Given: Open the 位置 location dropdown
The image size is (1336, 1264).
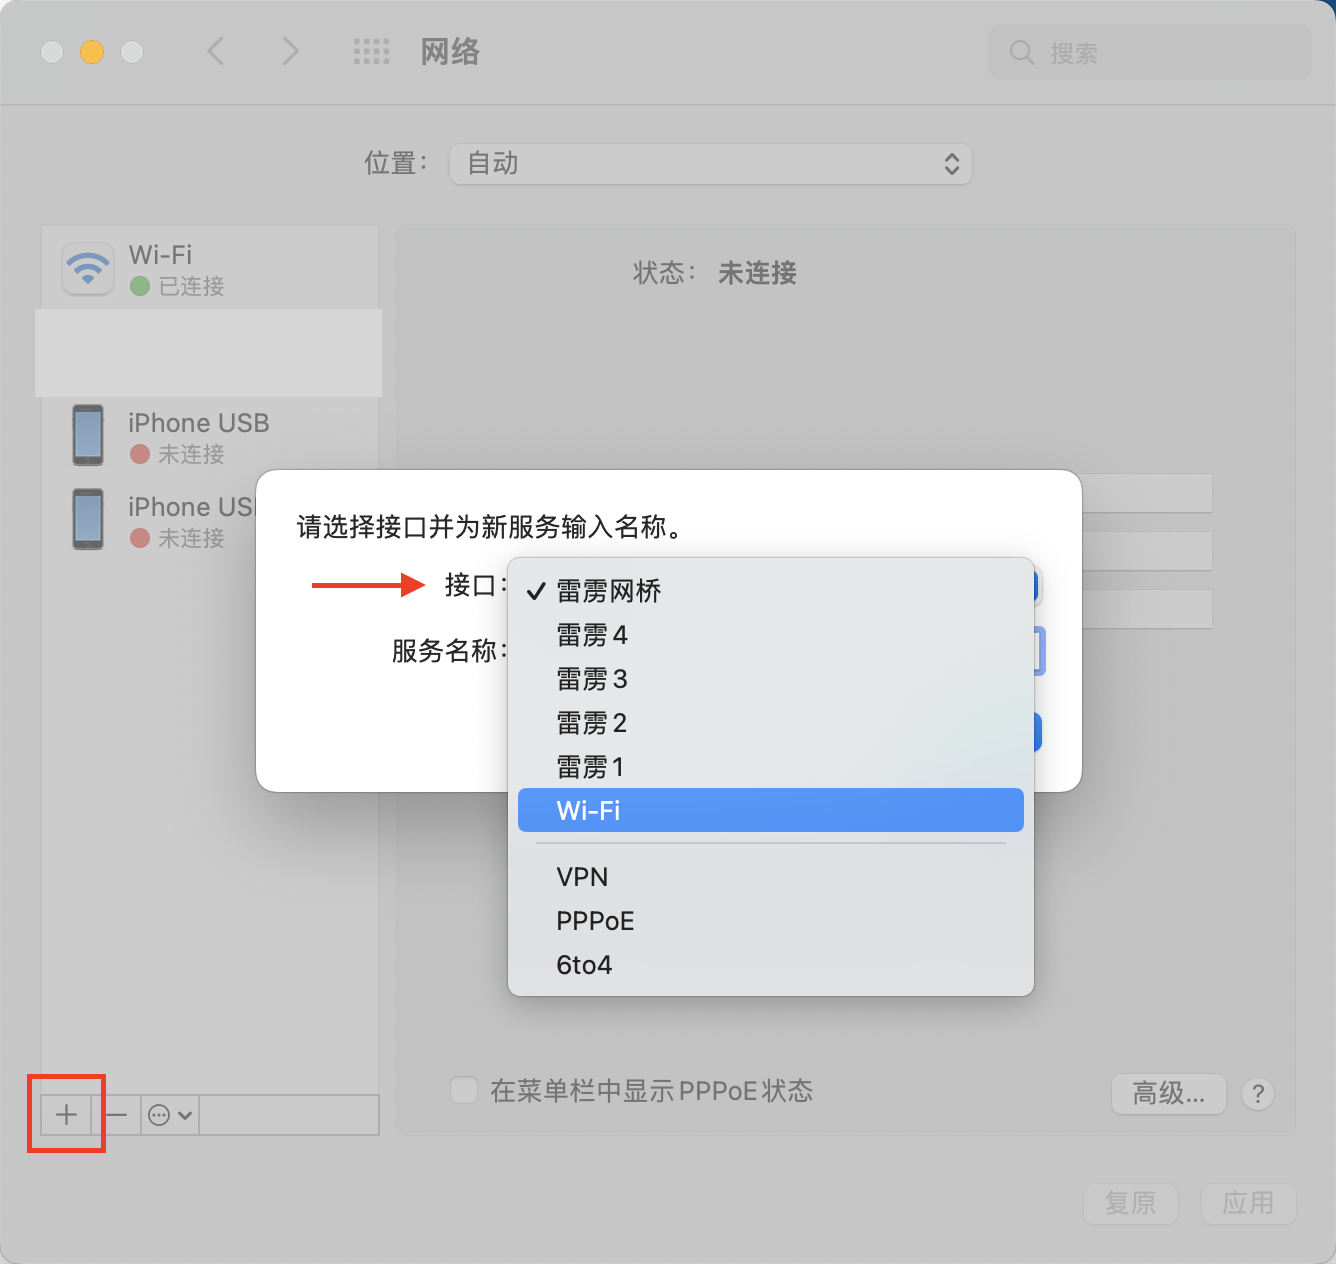Looking at the screenshot, I should coord(710,164).
